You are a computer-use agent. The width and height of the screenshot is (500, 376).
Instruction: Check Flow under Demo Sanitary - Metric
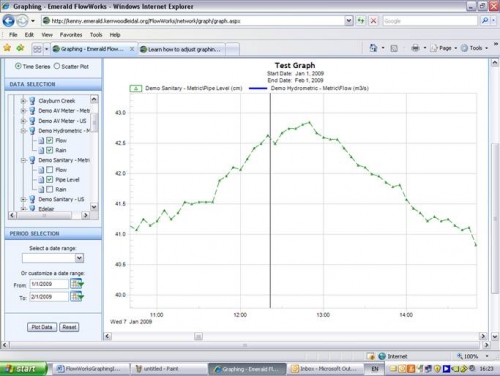pyautogui.click(x=49, y=170)
